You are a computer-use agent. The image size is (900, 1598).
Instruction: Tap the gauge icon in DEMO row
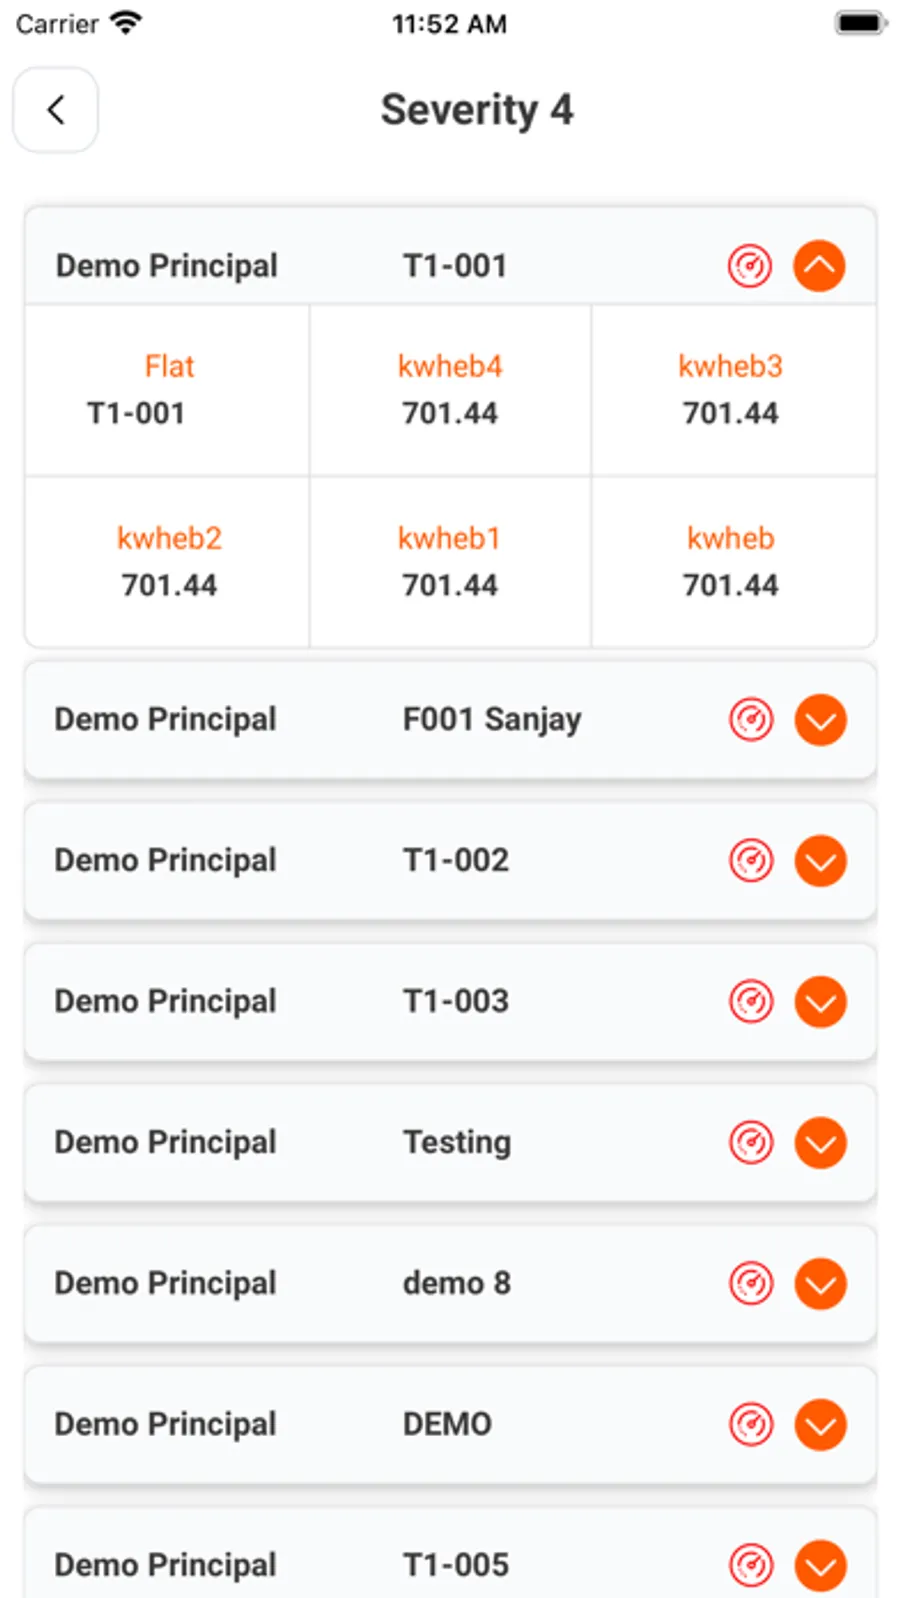coord(751,1425)
